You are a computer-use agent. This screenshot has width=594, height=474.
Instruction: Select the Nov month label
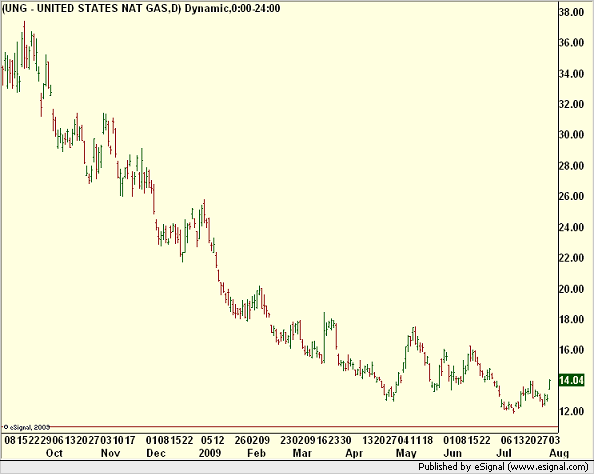click(111, 453)
